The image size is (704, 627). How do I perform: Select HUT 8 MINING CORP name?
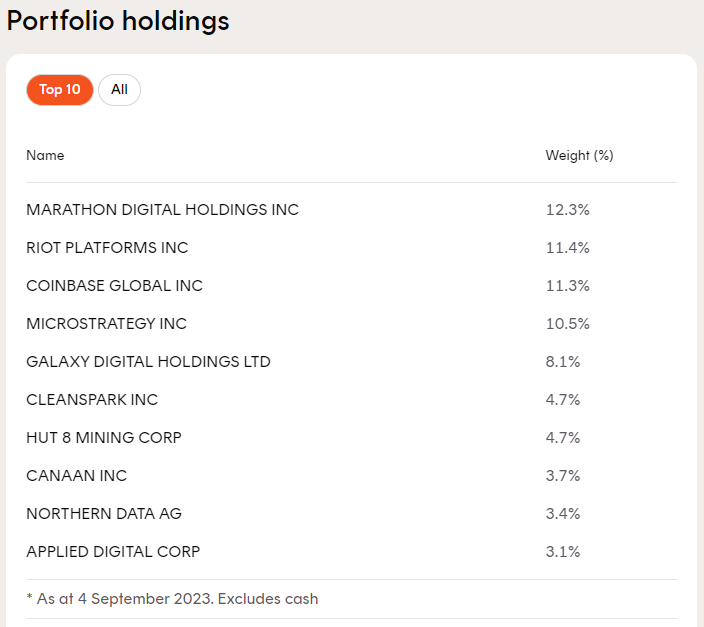(104, 437)
